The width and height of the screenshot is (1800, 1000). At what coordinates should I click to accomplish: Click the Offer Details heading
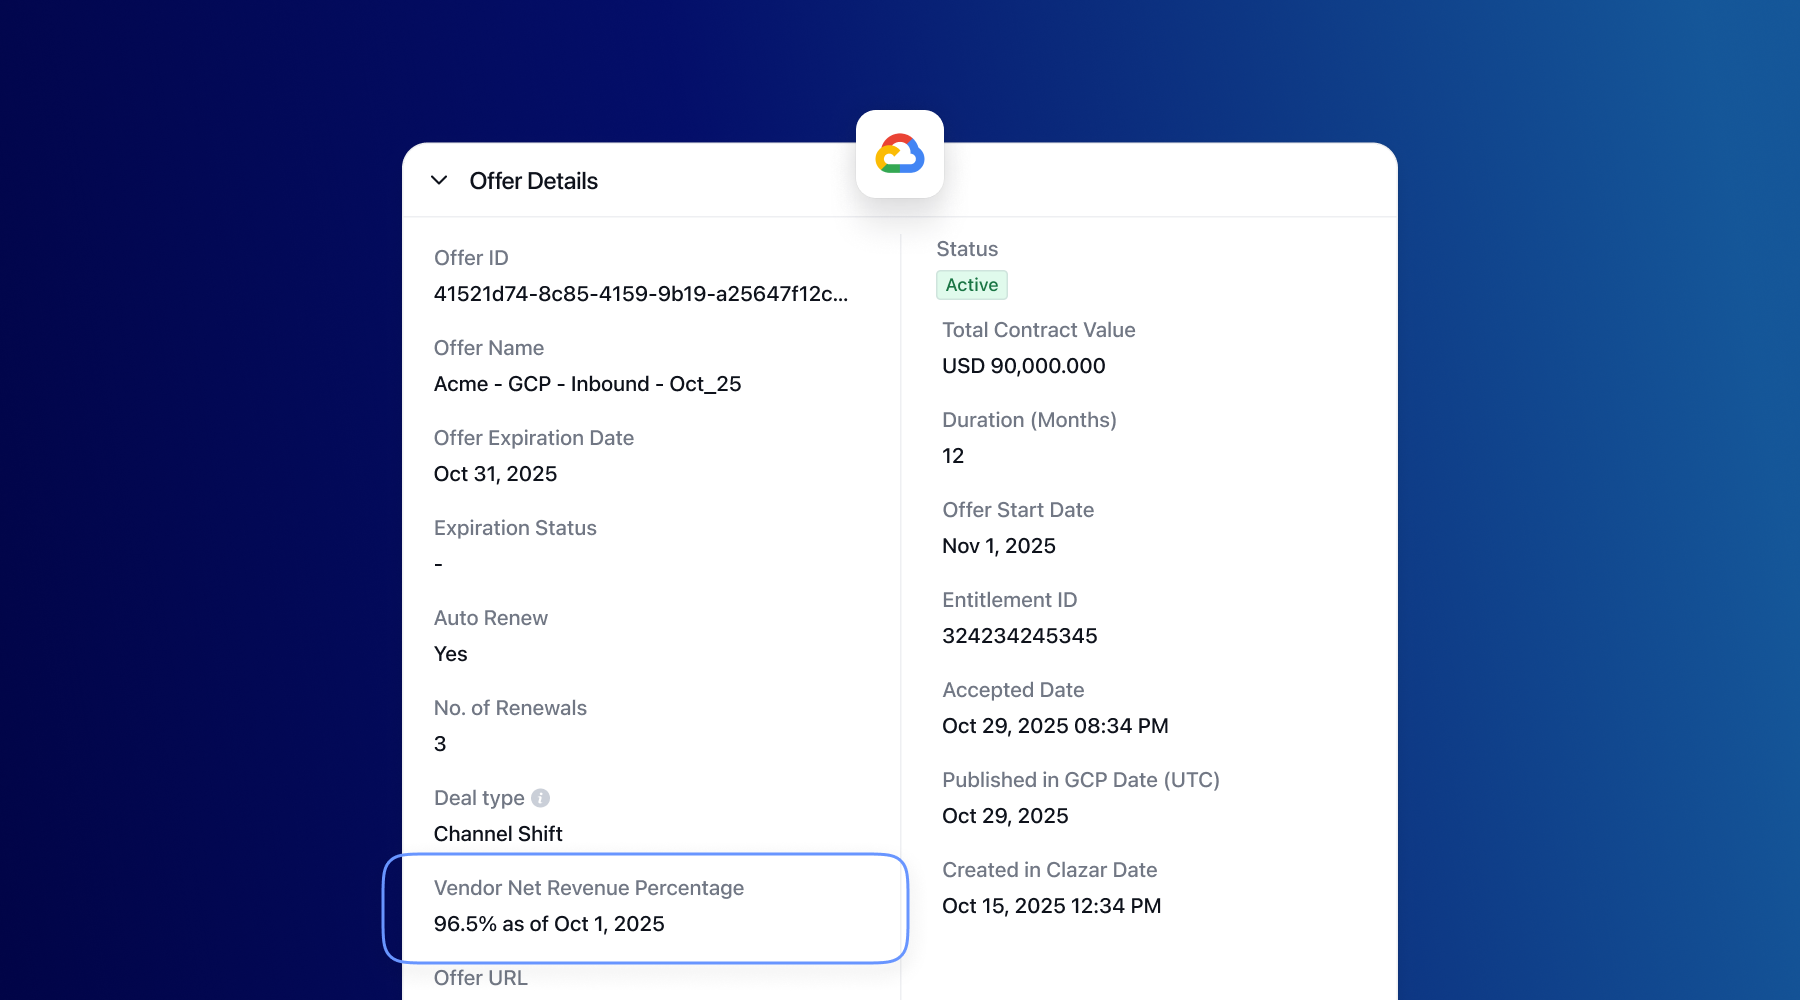[x=534, y=181]
